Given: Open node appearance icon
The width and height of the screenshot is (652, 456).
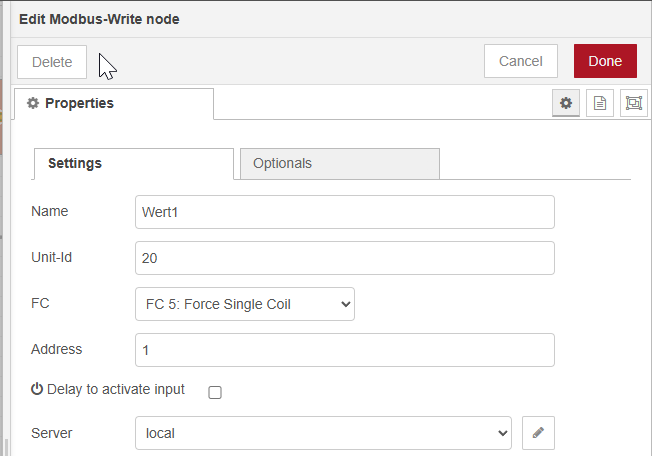Looking at the screenshot, I should pyautogui.click(x=634, y=103).
